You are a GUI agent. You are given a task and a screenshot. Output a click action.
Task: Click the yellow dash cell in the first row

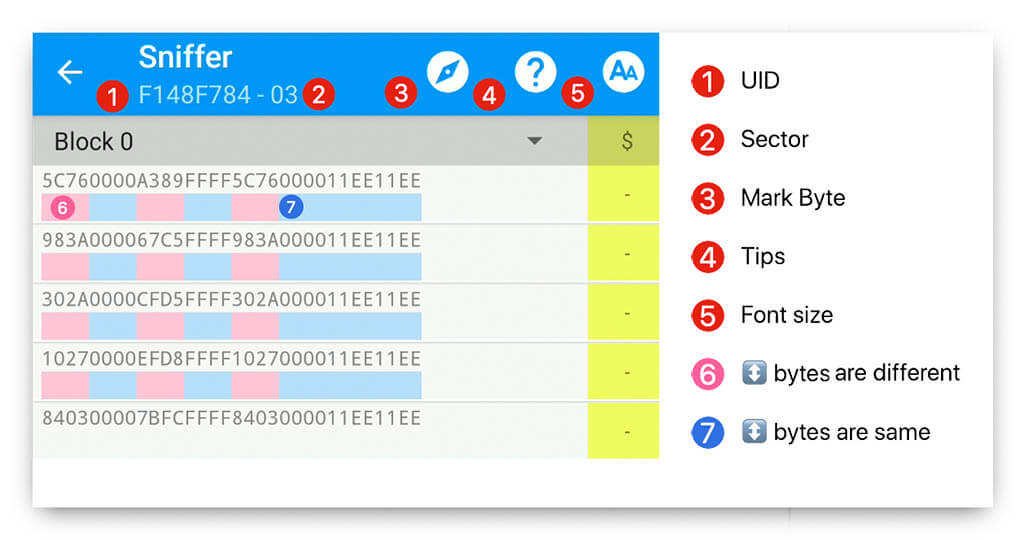(x=627, y=194)
